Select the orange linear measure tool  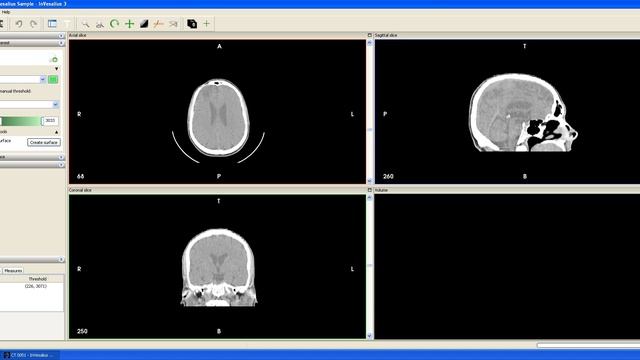(158, 24)
